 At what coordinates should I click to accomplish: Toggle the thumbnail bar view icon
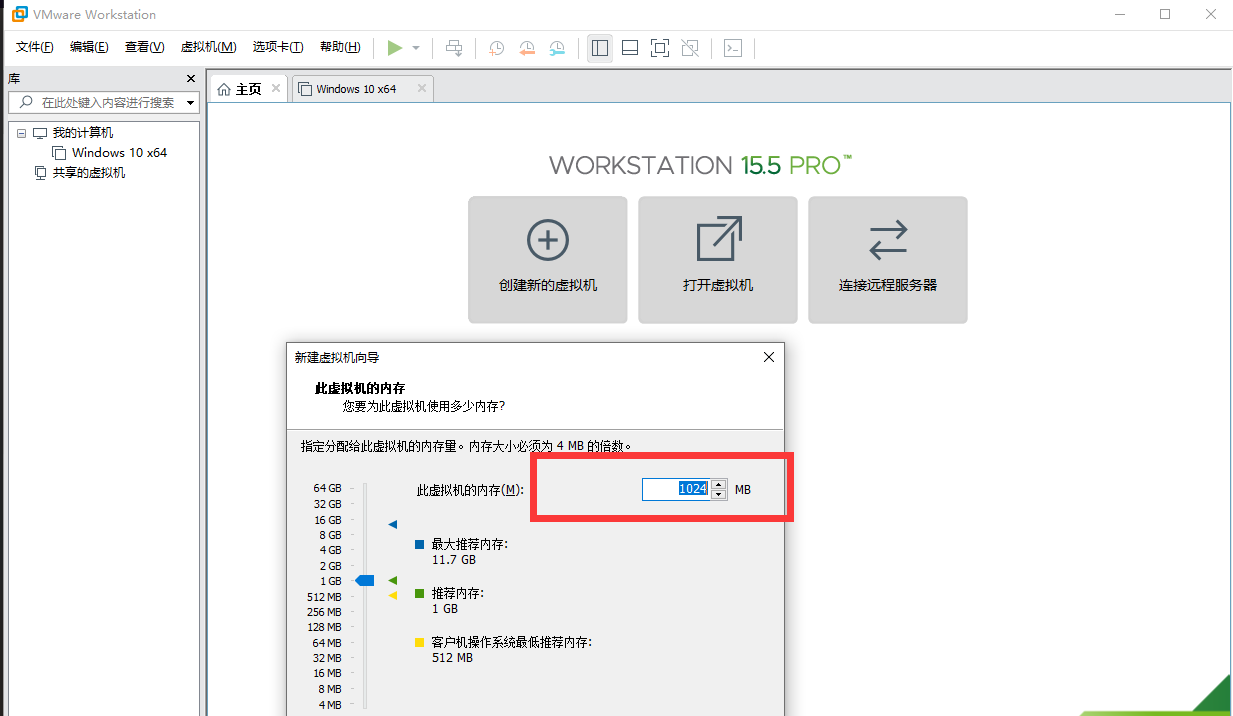point(630,47)
